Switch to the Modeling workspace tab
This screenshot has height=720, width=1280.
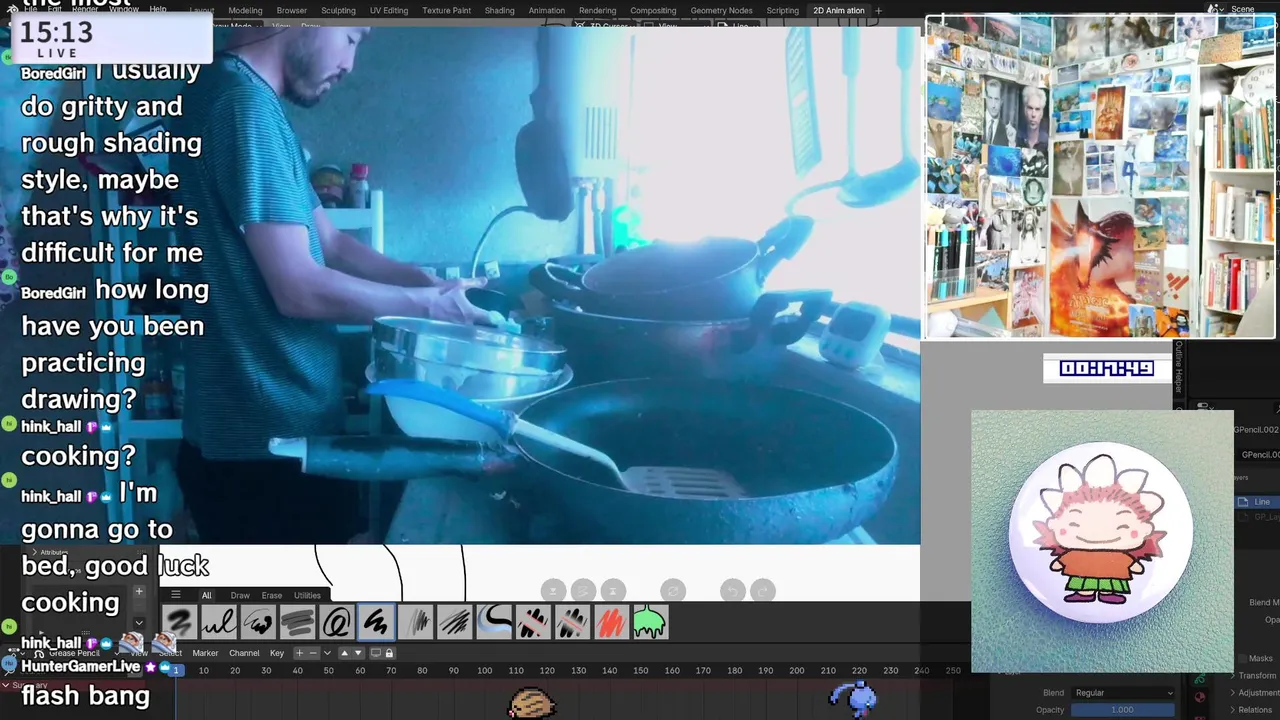point(245,10)
